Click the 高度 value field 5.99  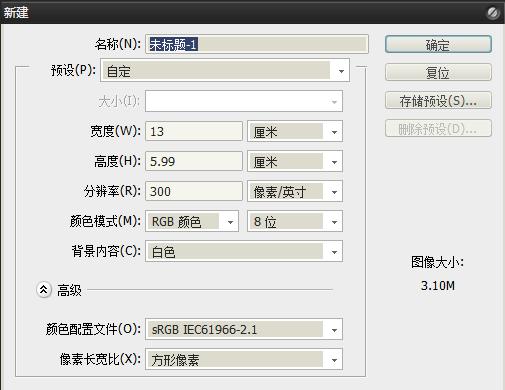coord(194,161)
